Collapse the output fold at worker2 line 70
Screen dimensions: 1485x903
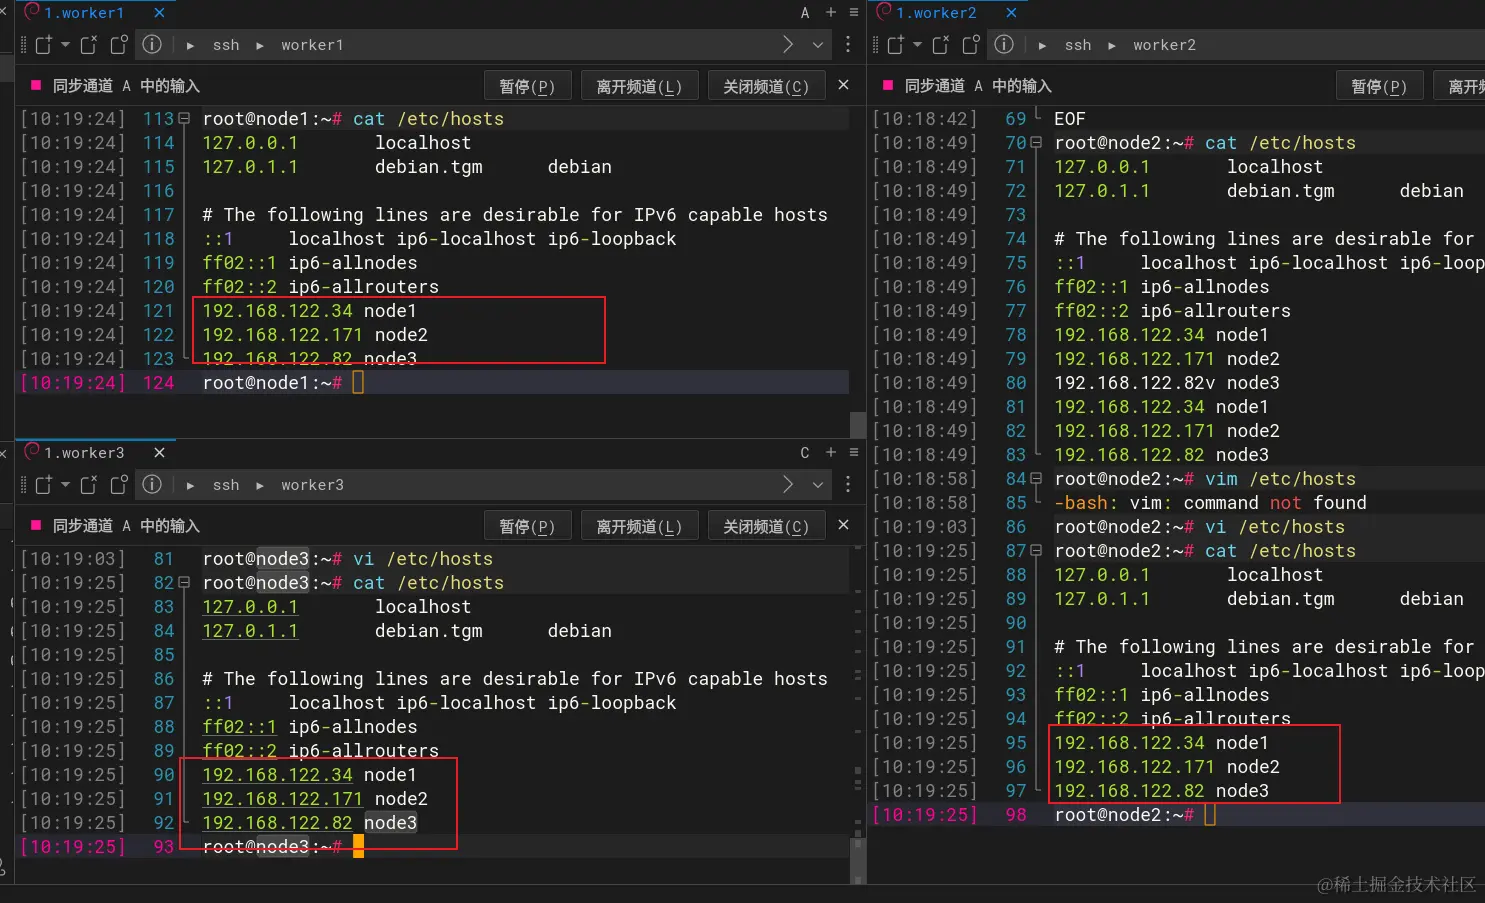pos(1036,143)
